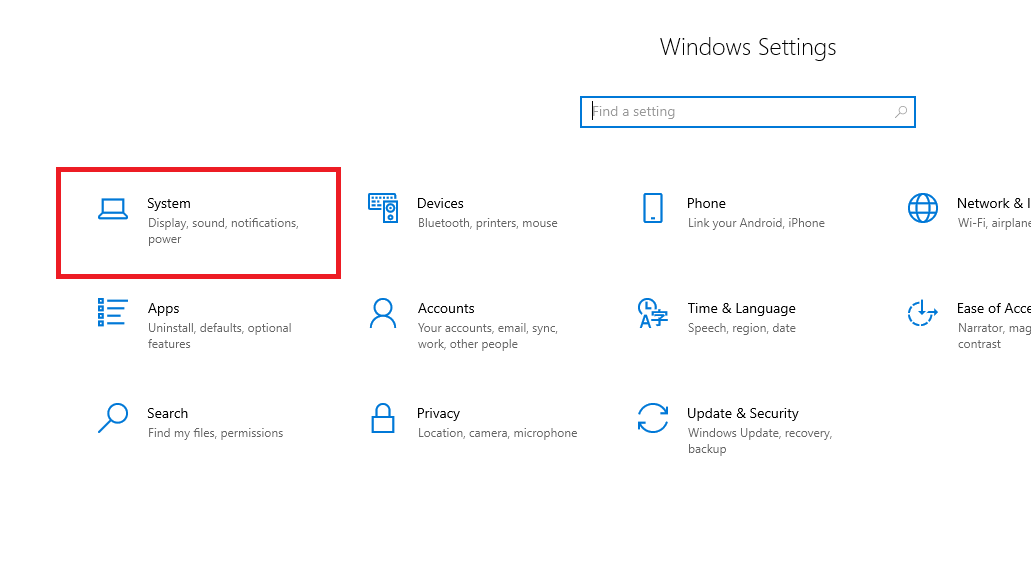Click "Wi-Fi, airplane" description text
Image resolution: width=1031 pixels, height=565 pixels.
(994, 223)
